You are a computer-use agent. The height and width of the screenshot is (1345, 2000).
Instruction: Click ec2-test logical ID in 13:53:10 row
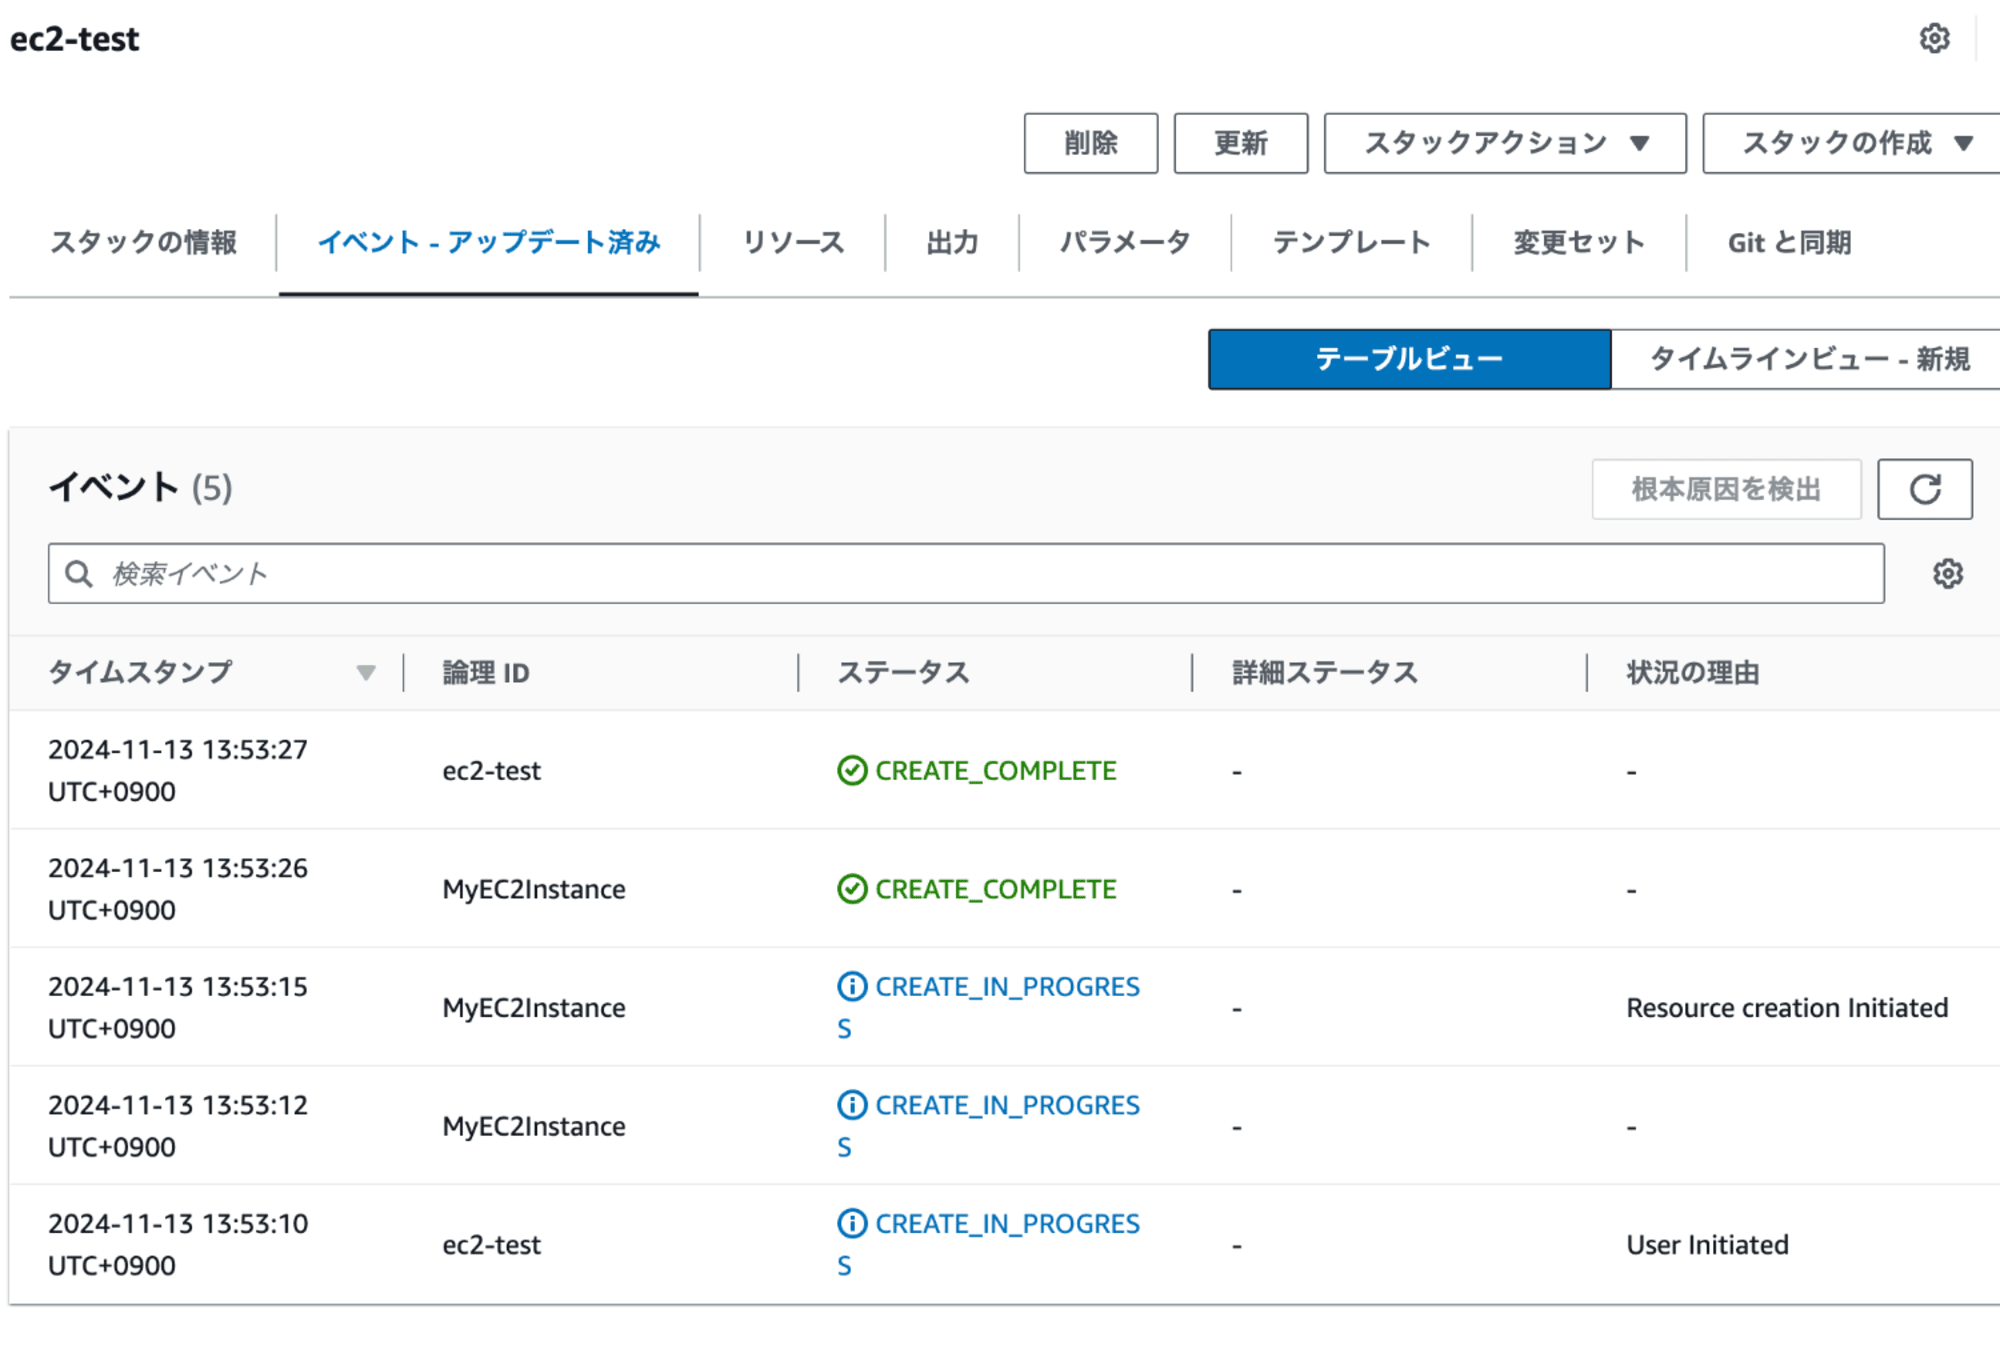tap(491, 1245)
